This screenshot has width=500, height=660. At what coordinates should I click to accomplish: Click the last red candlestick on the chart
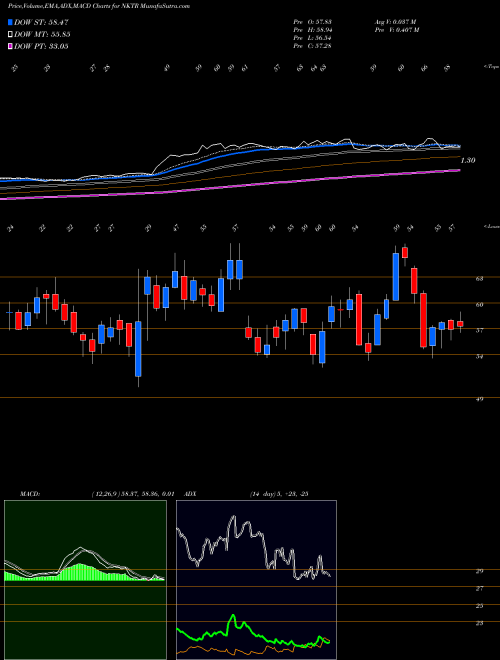460,324
